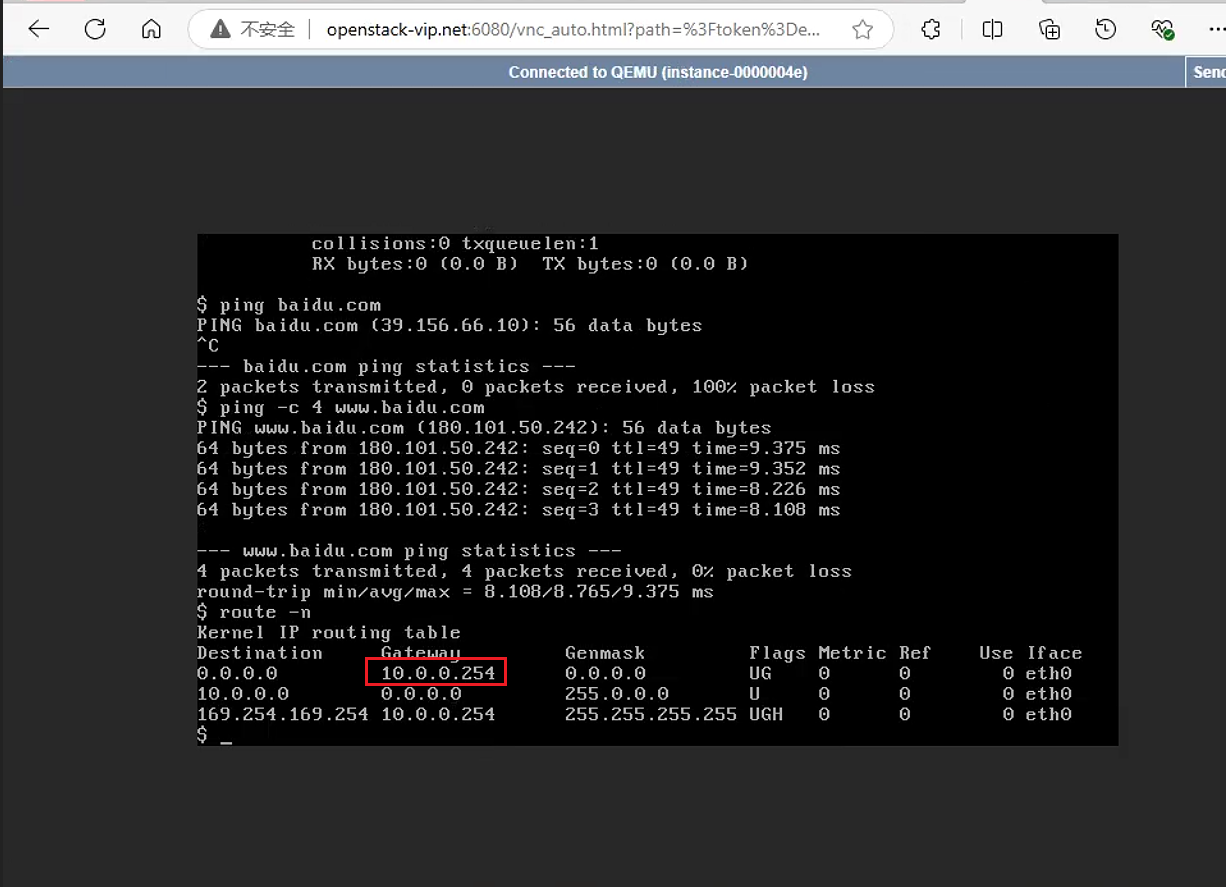The image size is (1226, 887).
Task: View the not secure site warning
Action: point(253,30)
